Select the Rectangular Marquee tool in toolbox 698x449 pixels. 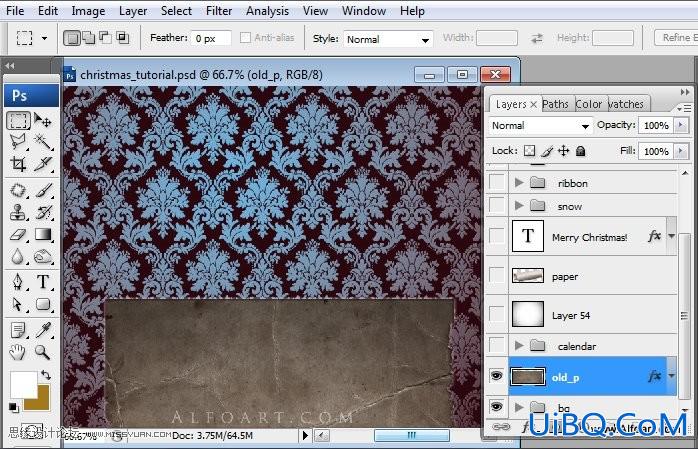coord(18,121)
